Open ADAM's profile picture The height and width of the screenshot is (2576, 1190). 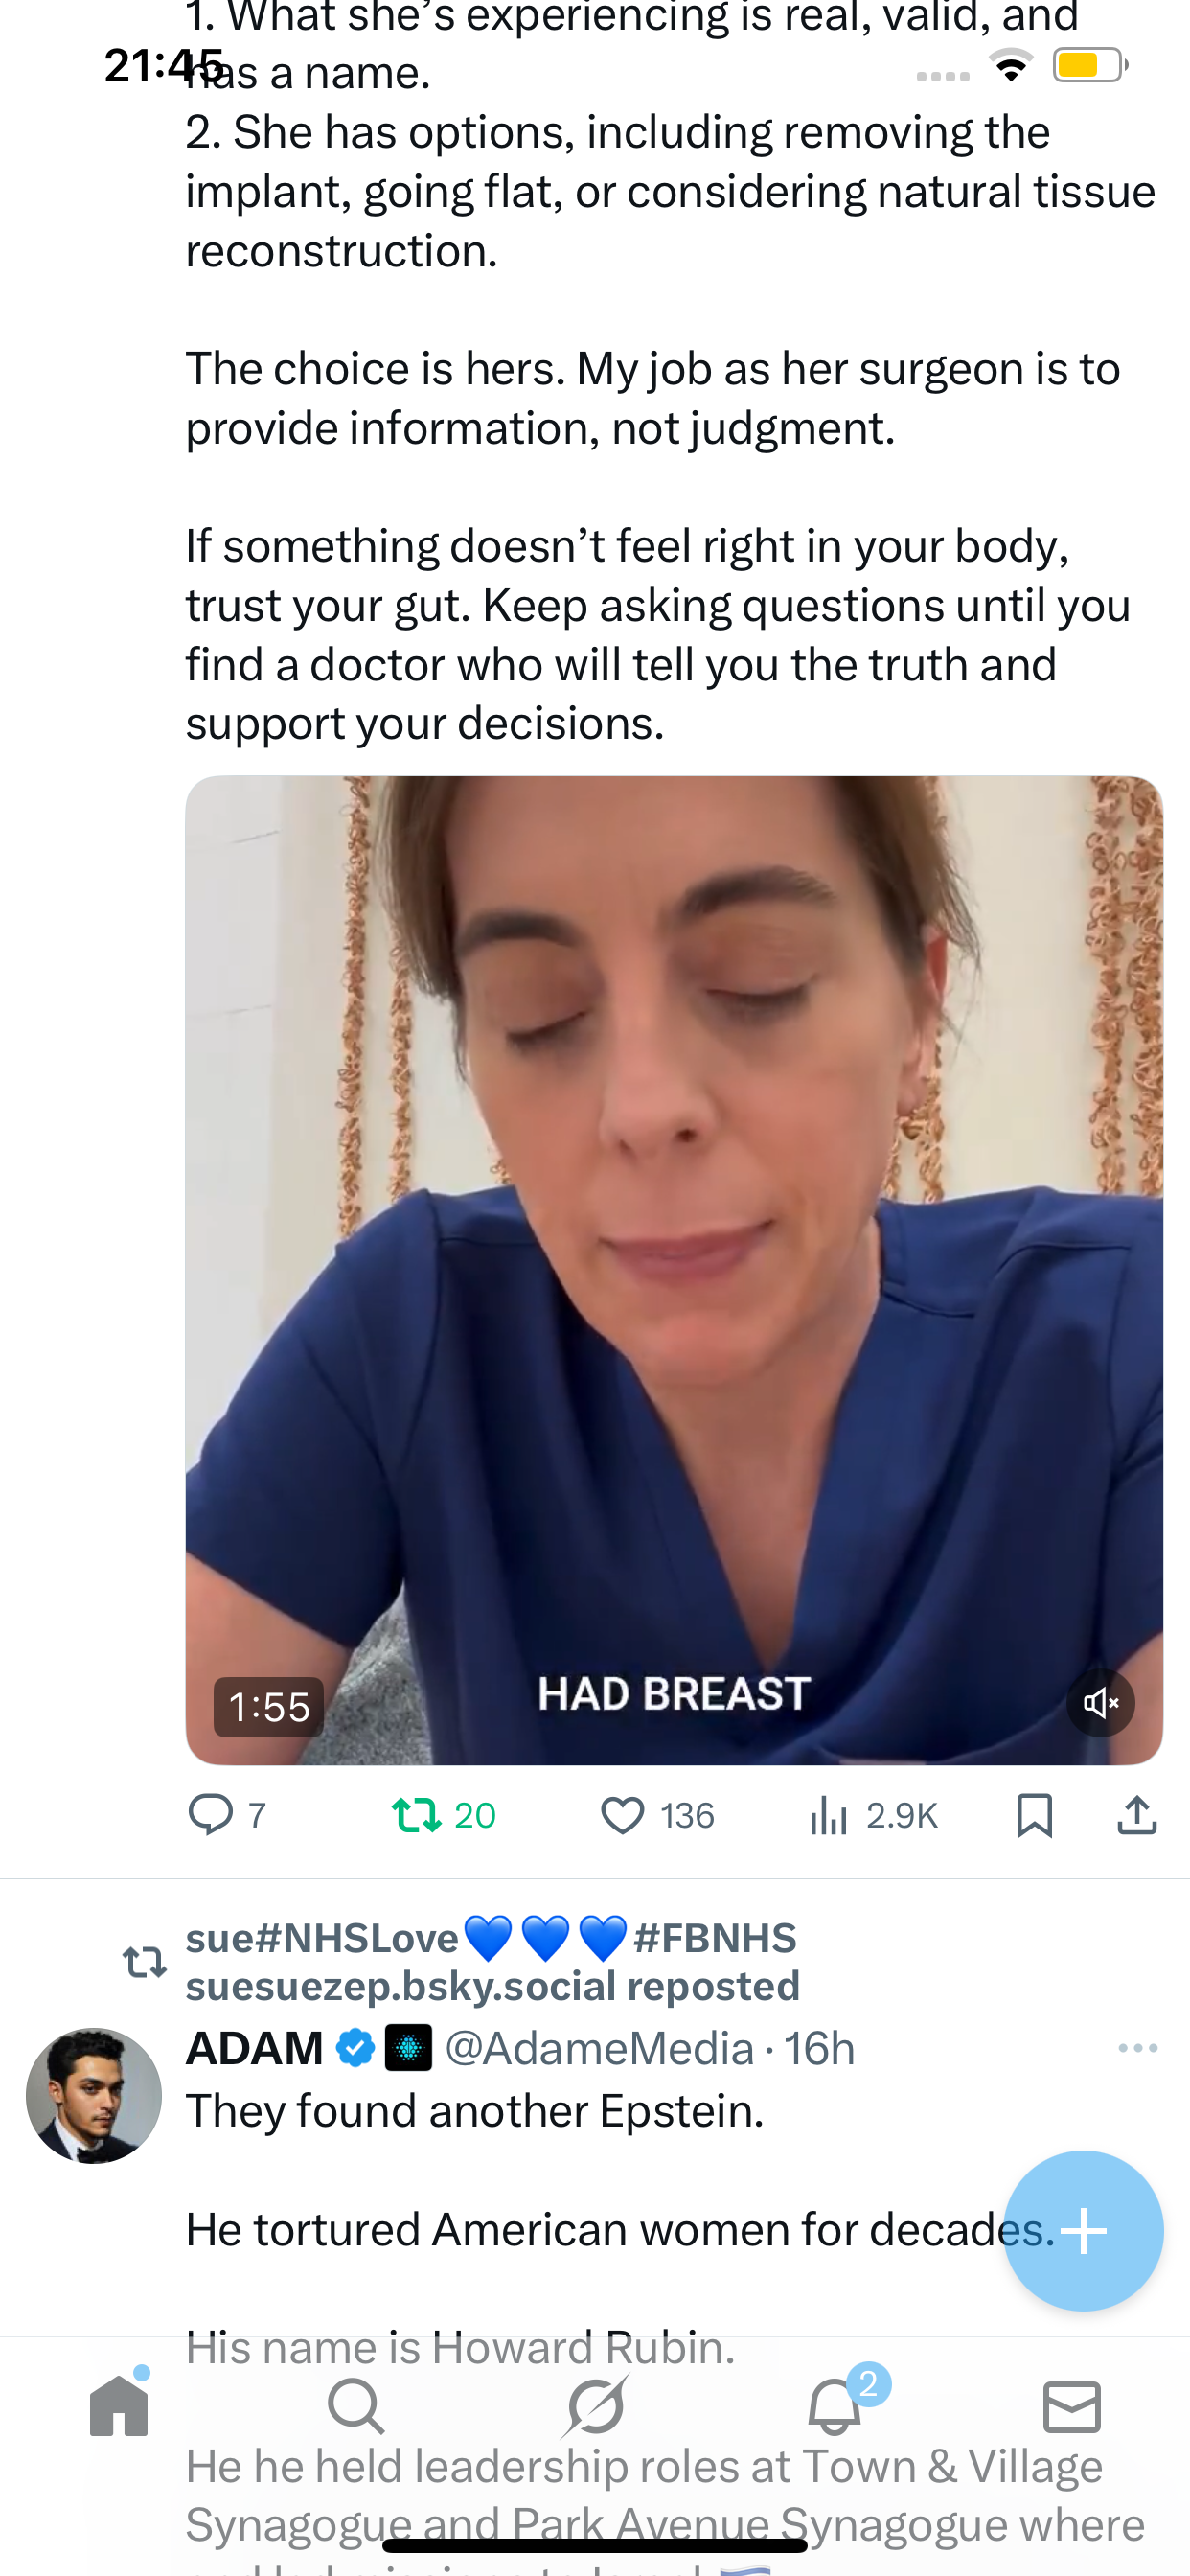tap(94, 2095)
